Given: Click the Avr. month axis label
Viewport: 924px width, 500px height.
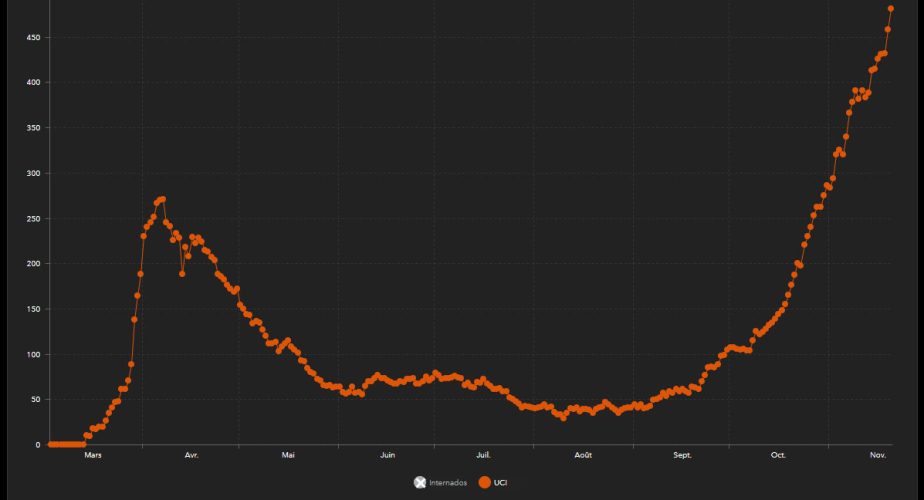Looking at the screenshot, I should pos(192,455).
